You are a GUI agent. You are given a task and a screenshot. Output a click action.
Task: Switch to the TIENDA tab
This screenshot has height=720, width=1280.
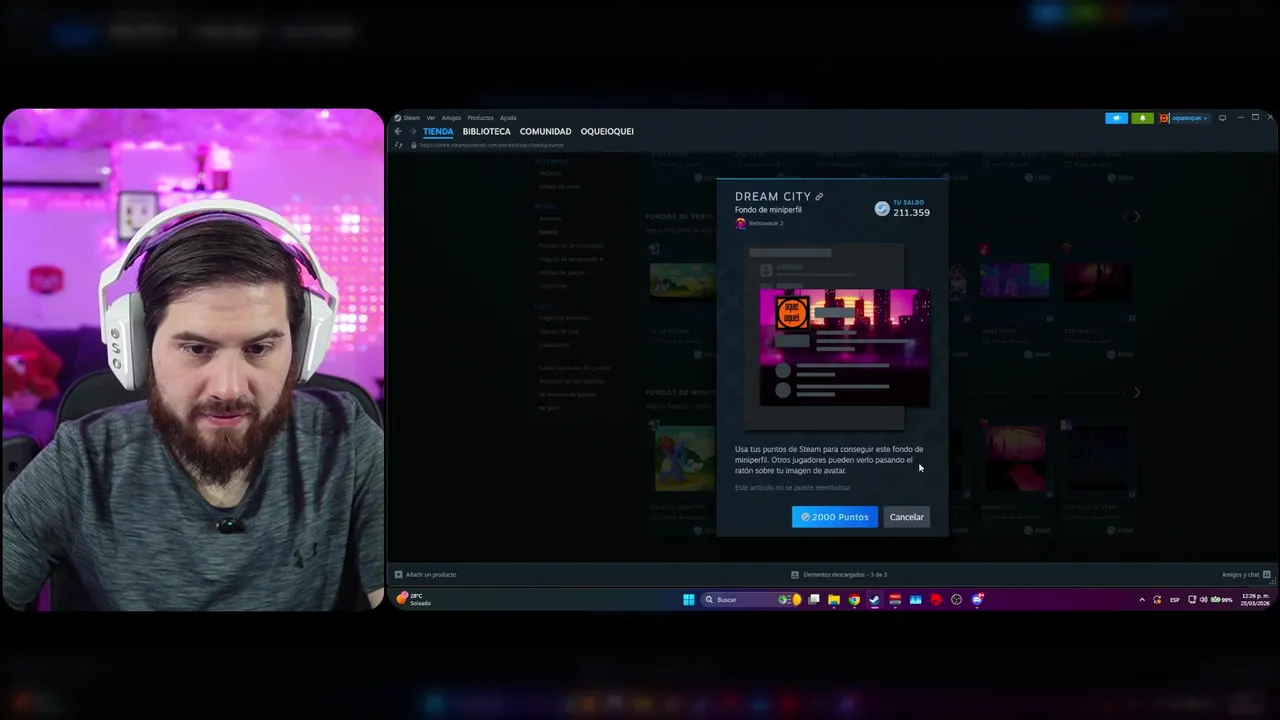click(x=438, y=132)
